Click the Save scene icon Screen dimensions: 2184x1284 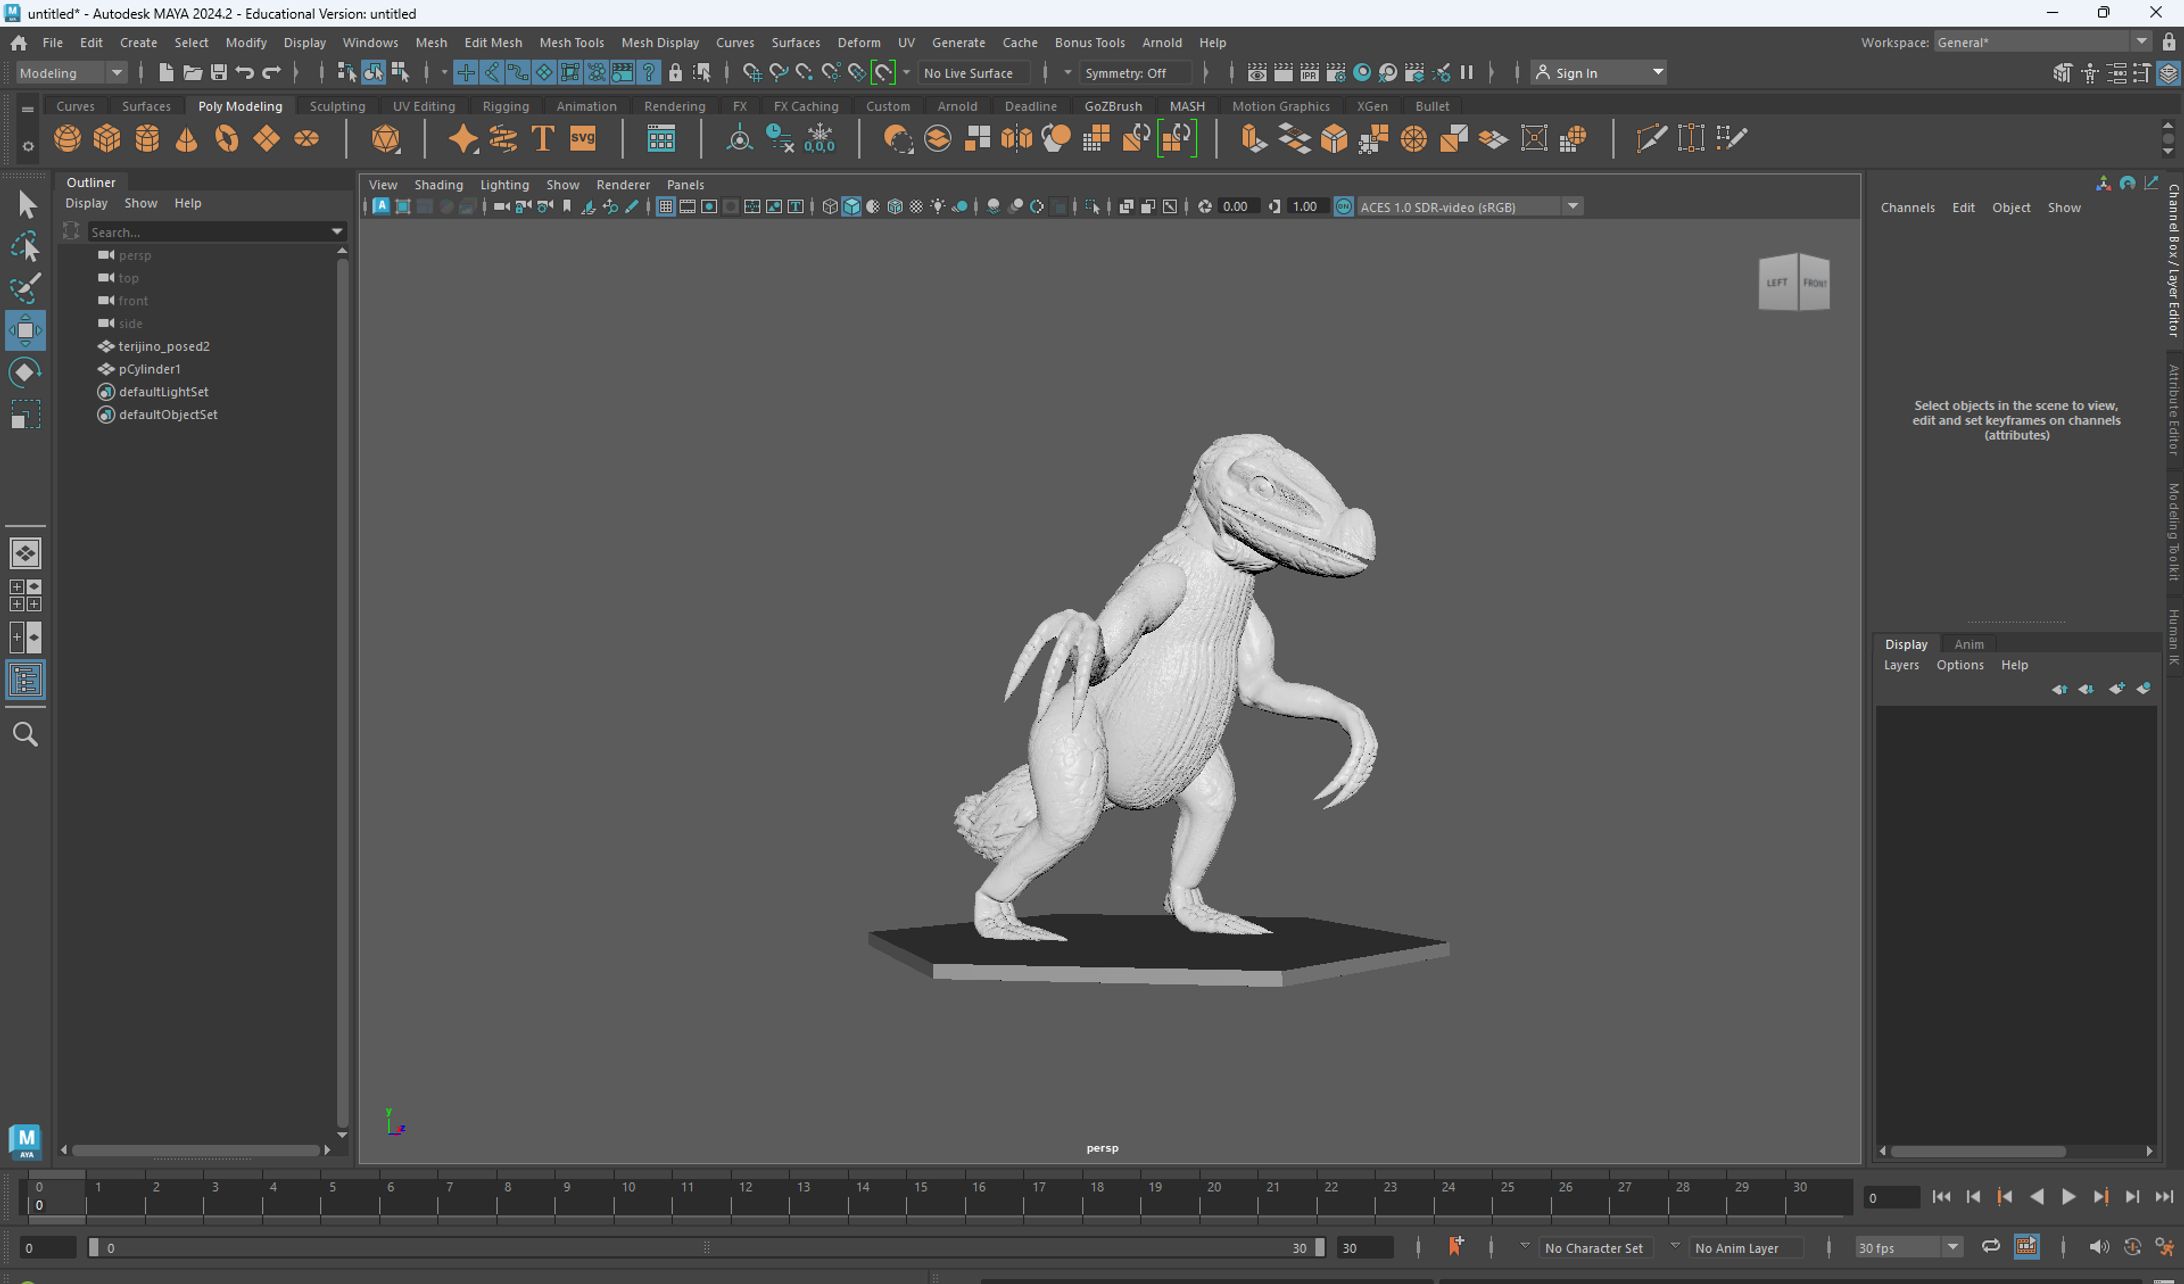(218, 73)
